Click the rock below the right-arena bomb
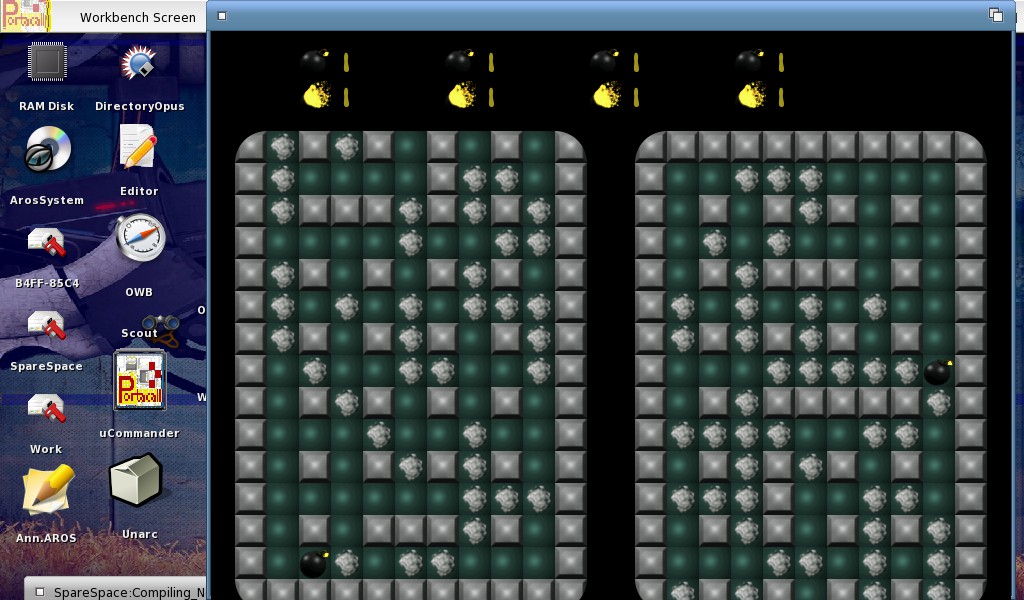 [938, 403]
